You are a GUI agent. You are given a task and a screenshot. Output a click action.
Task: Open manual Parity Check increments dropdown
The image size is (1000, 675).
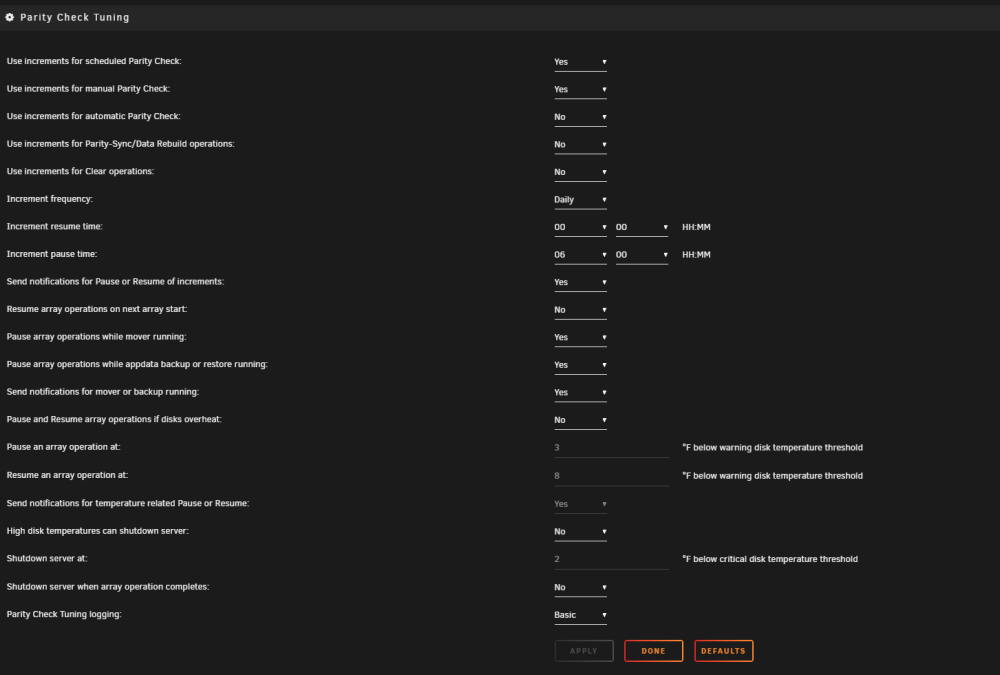[580, 89]
